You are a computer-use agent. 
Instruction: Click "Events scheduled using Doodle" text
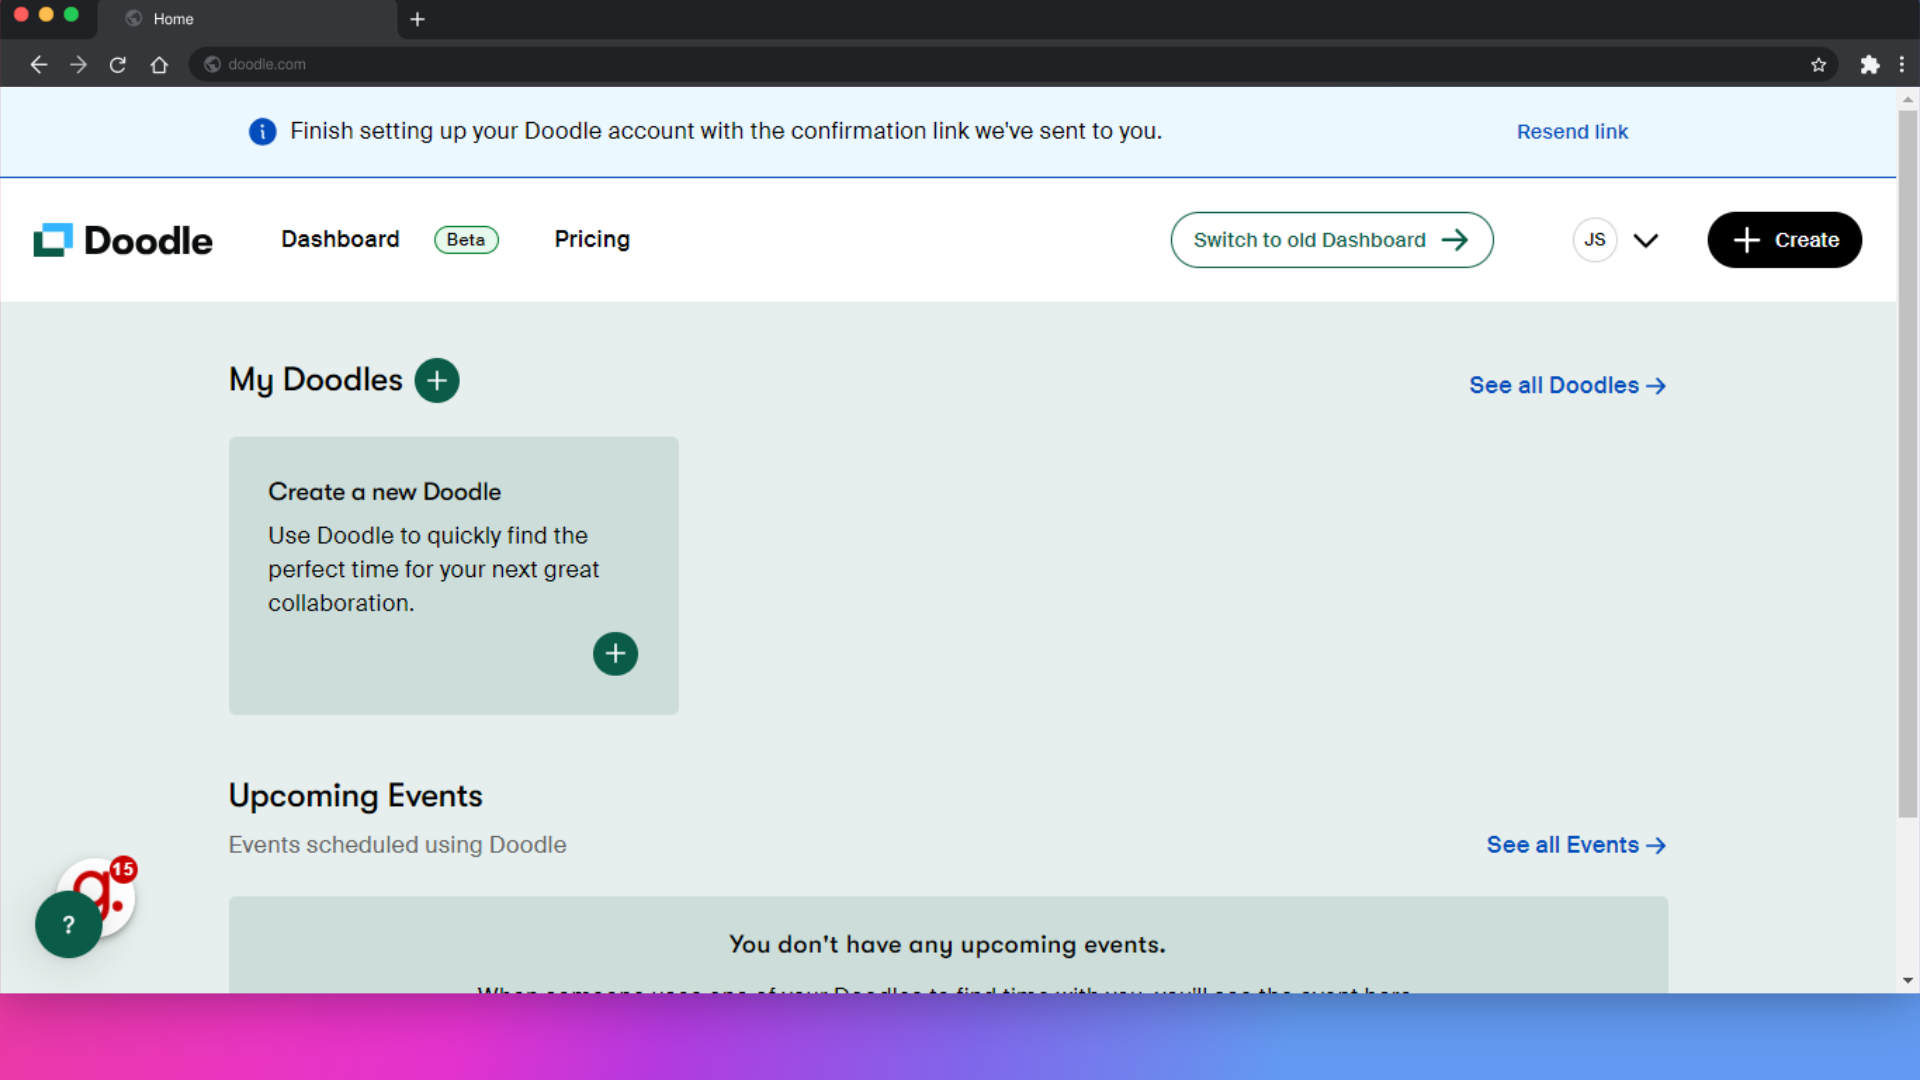(397, 845)
